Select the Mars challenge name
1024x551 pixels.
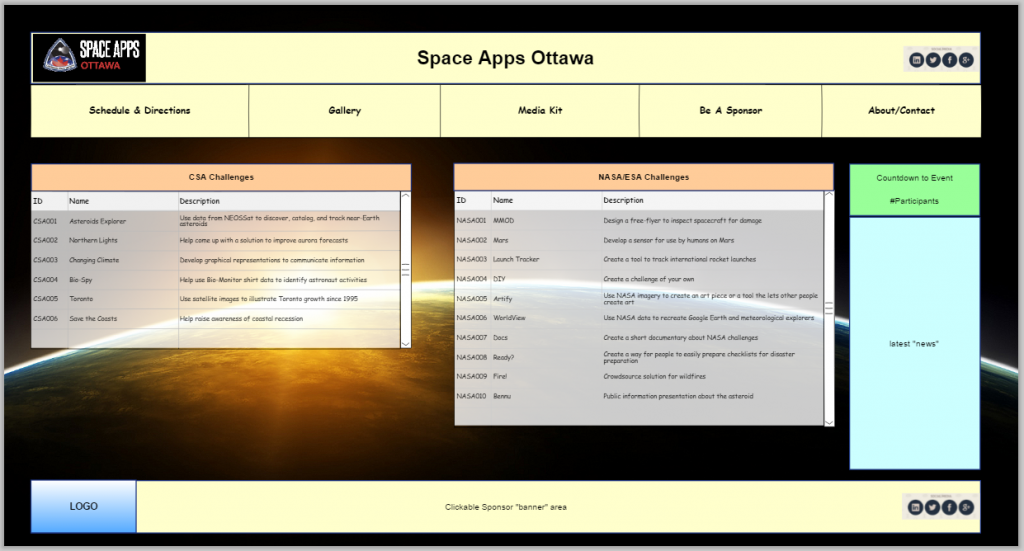tap(501, 240)
